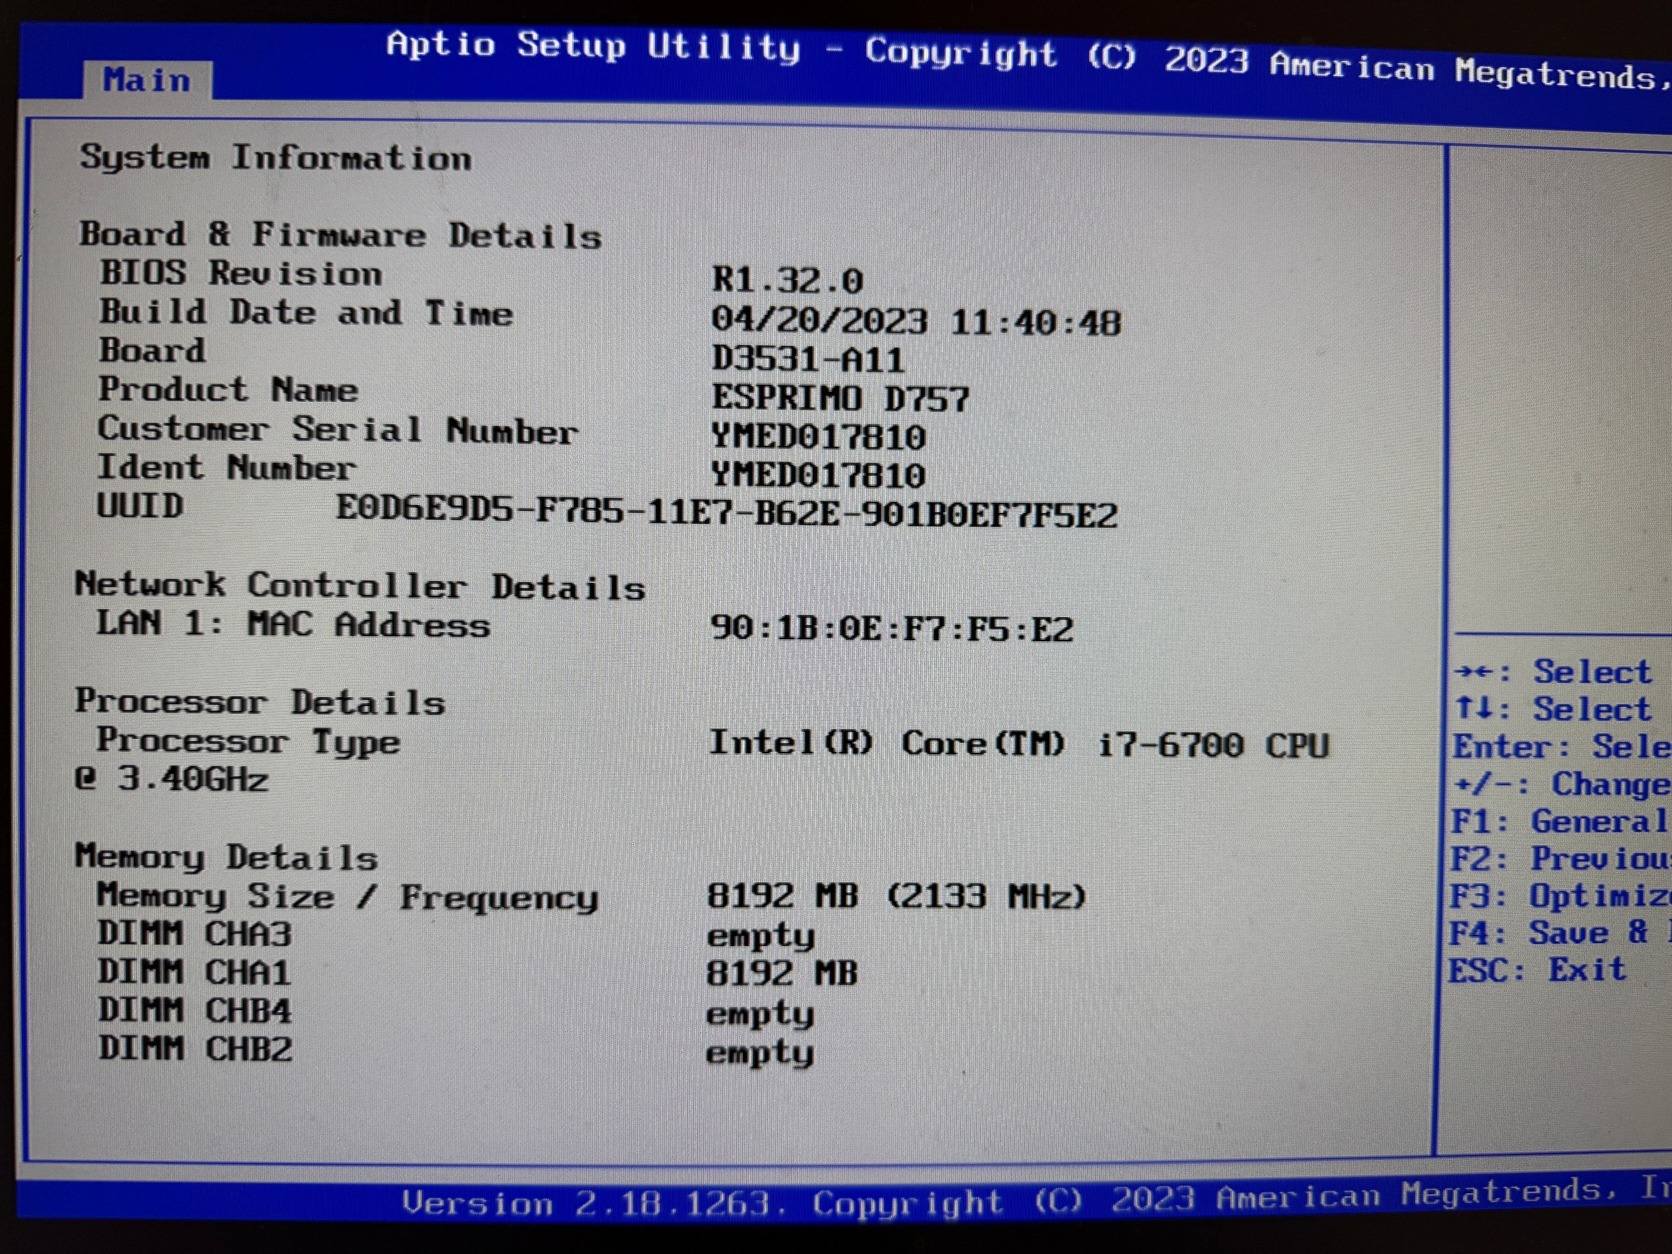1672x1254 pixels.
Task: Click product name value ESPRIMO D757
Action: click(x=841, y=398)
